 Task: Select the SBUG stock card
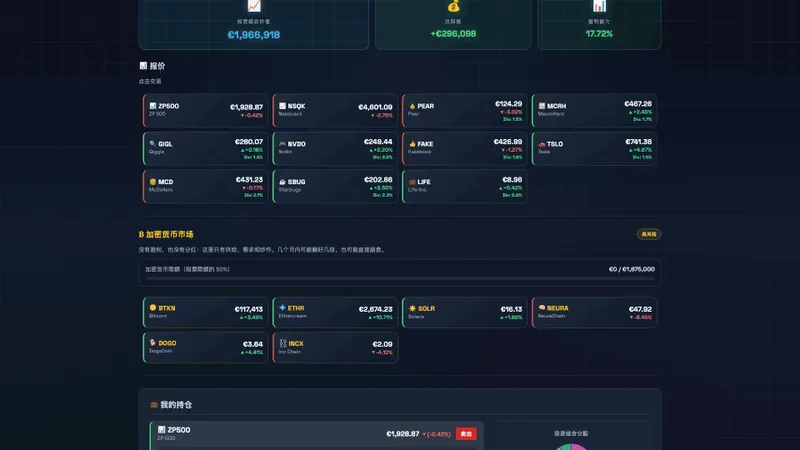(x=335, y=186)
